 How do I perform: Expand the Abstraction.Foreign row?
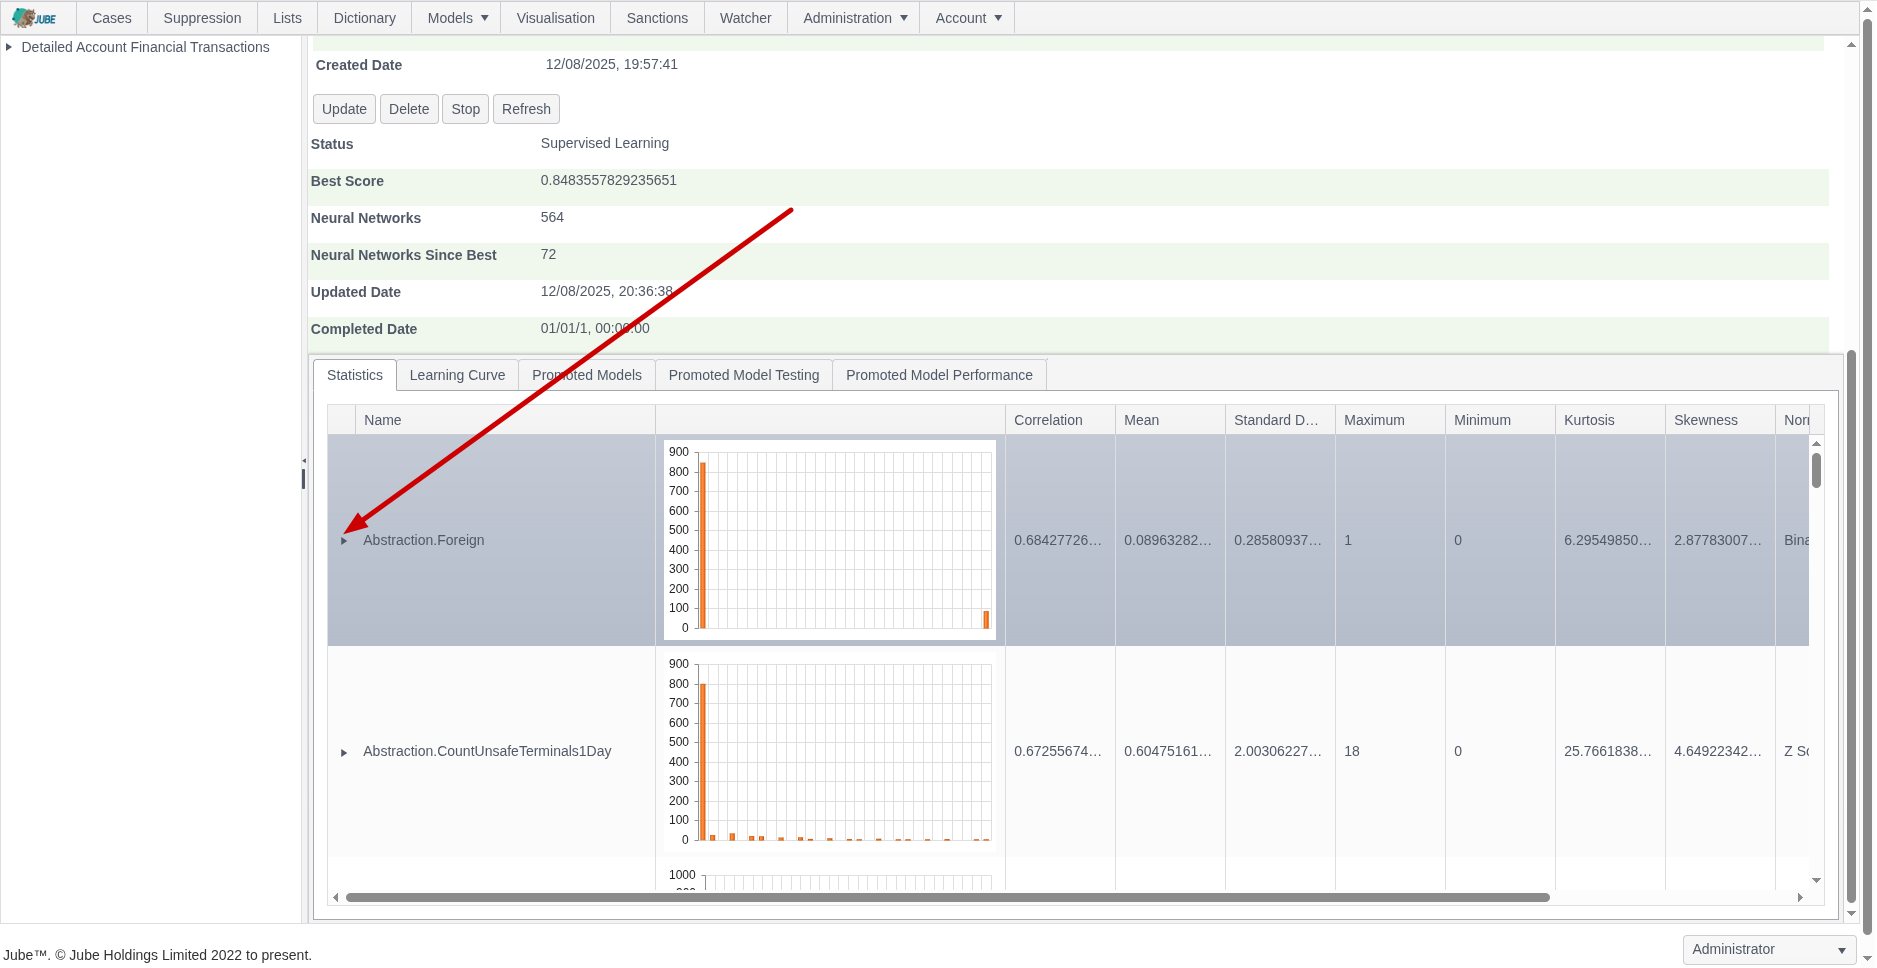tap(344, 541)
